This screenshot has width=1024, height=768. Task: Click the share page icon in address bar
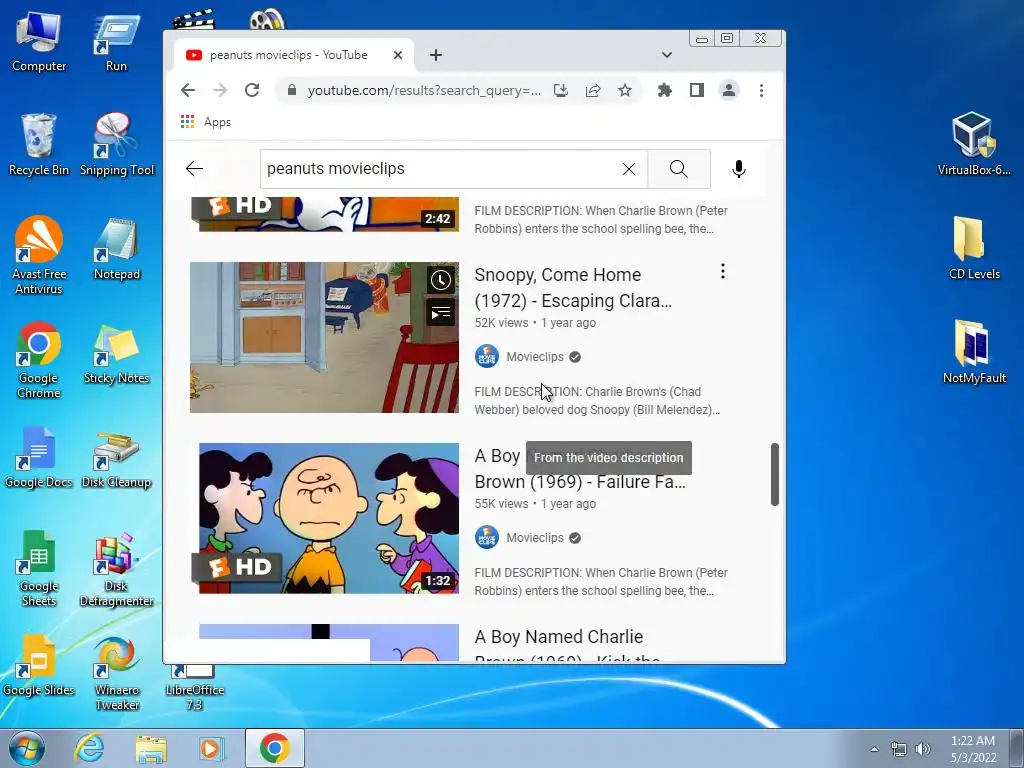click(592, 90)
